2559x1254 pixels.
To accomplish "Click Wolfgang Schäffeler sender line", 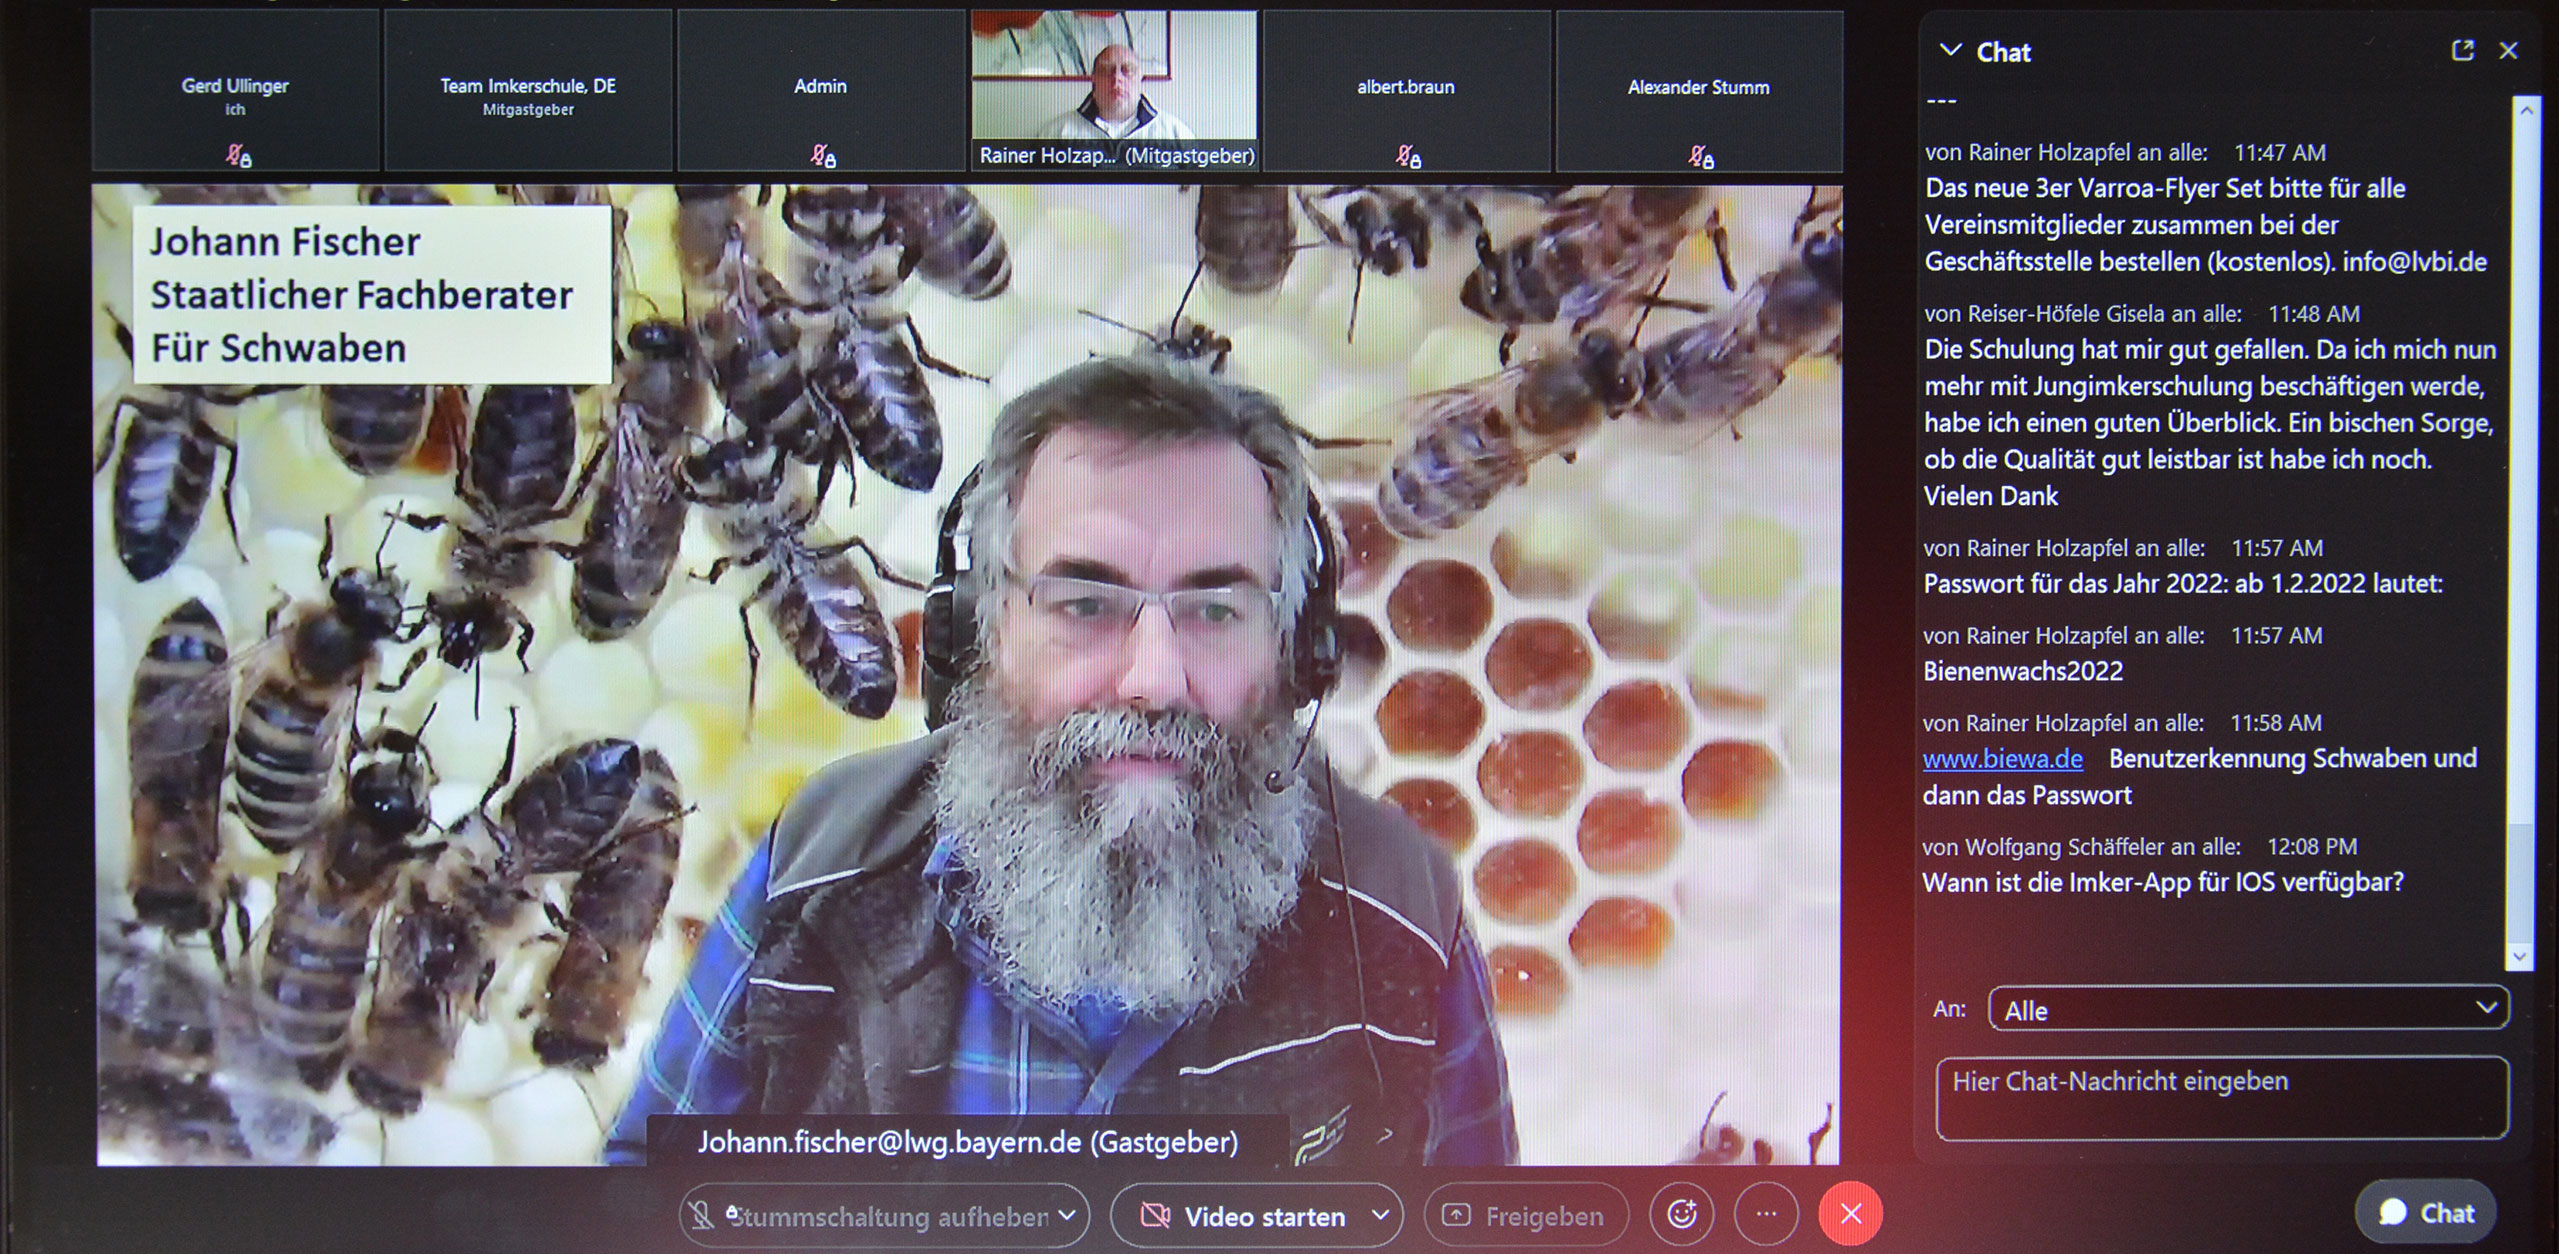I will (x=2140, y=847).
